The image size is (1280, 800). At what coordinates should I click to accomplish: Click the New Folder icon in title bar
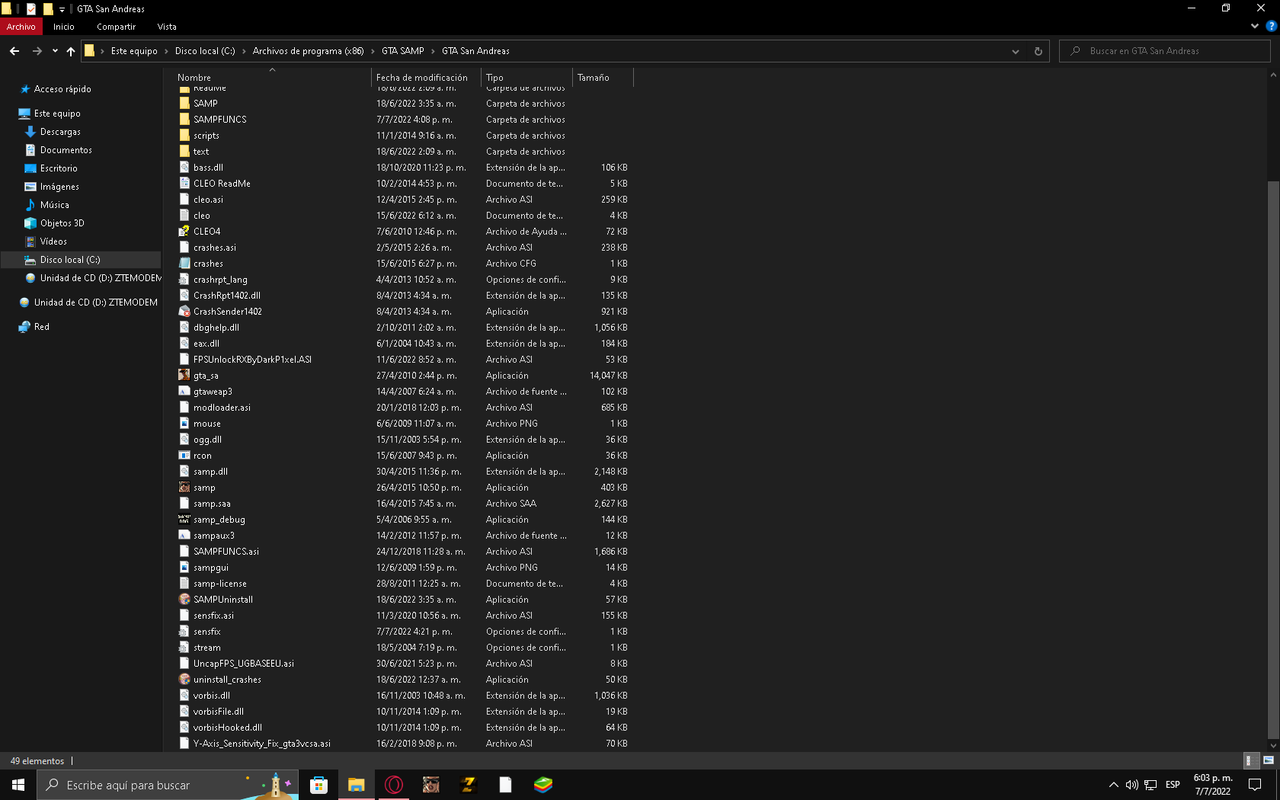[48, 8]
